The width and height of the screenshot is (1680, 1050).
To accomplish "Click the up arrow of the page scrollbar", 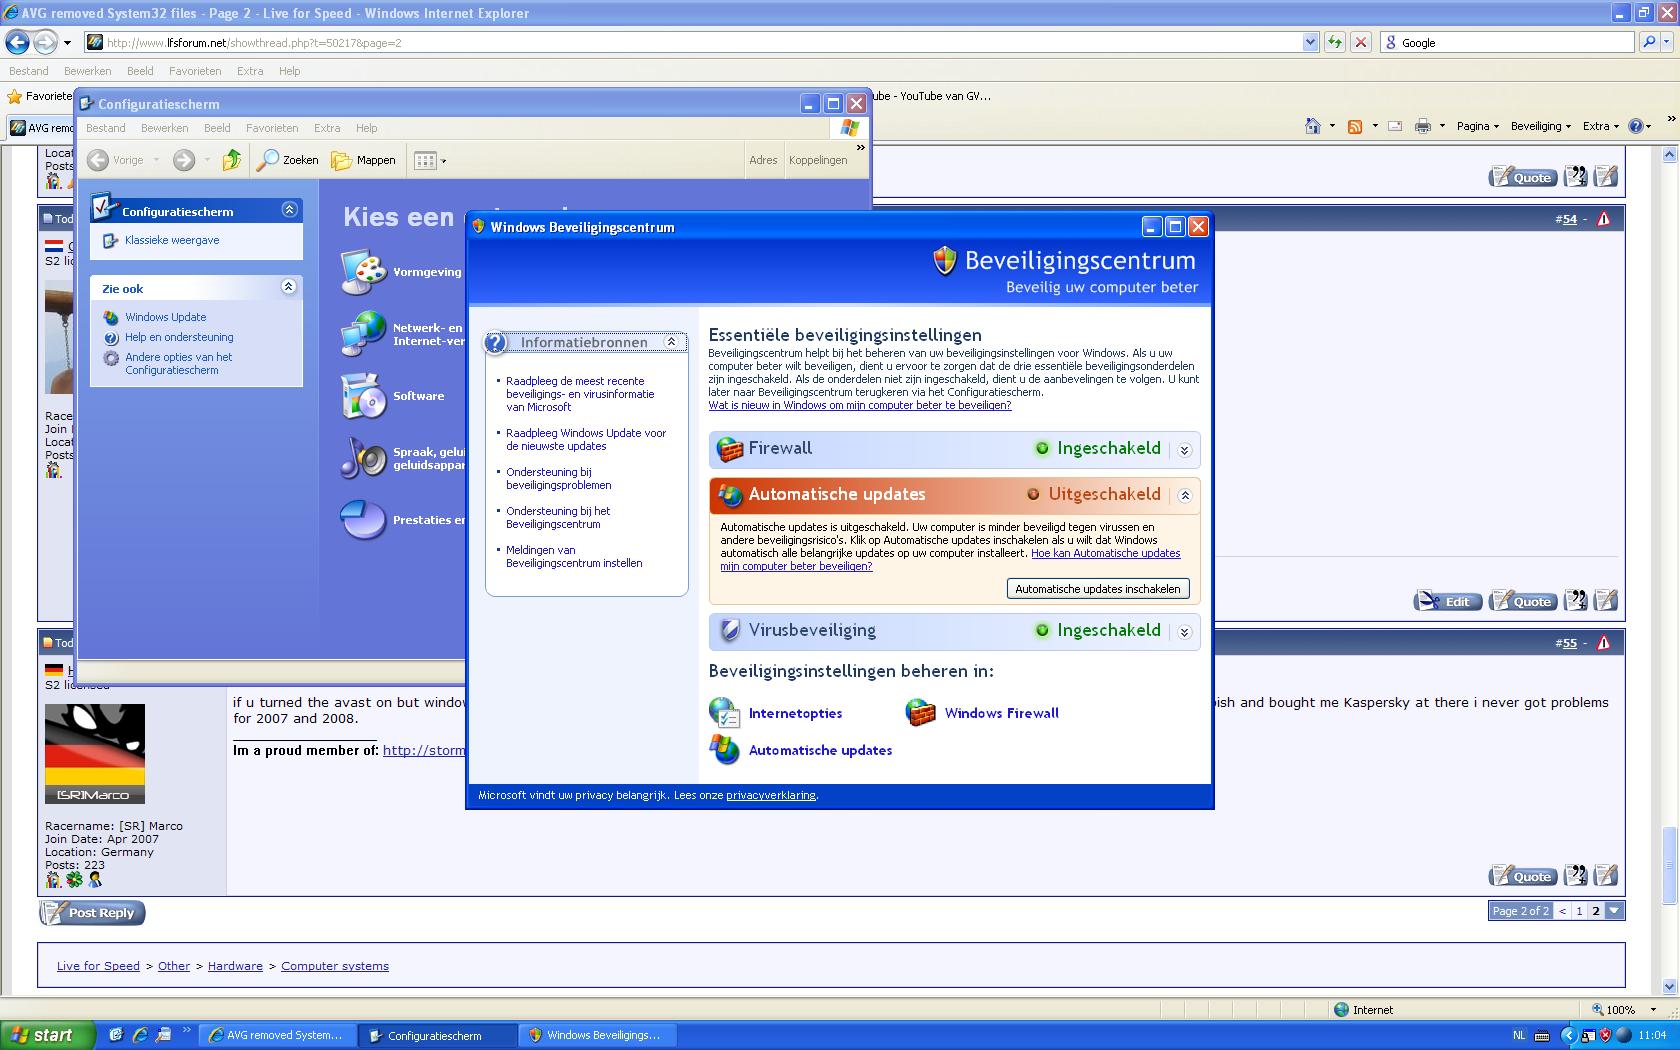I will tap(1669, 155).
